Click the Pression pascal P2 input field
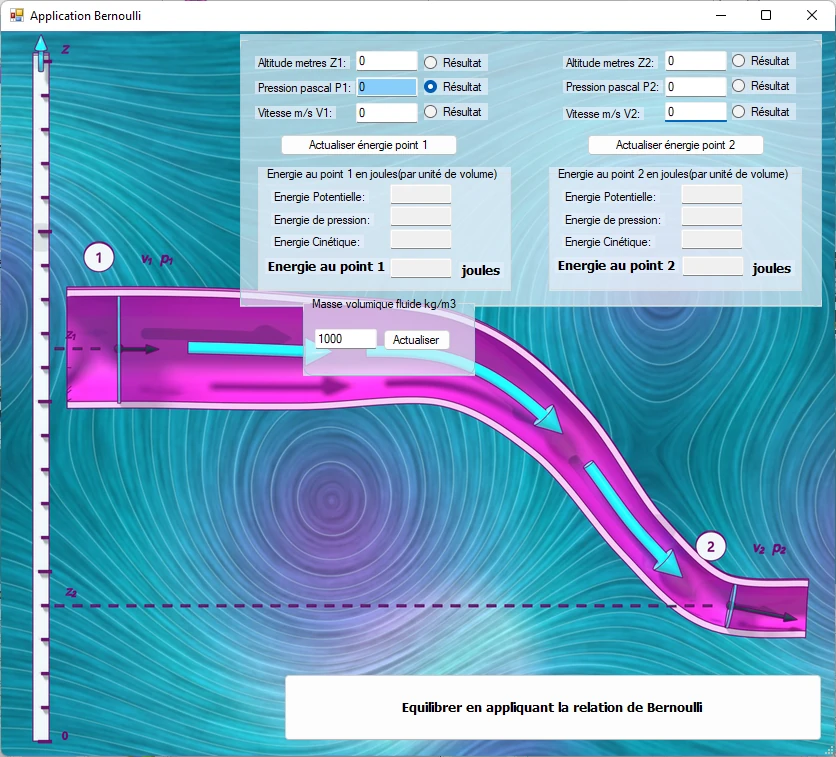The width and height of the screenshot is (836, 757). (695, 86)
